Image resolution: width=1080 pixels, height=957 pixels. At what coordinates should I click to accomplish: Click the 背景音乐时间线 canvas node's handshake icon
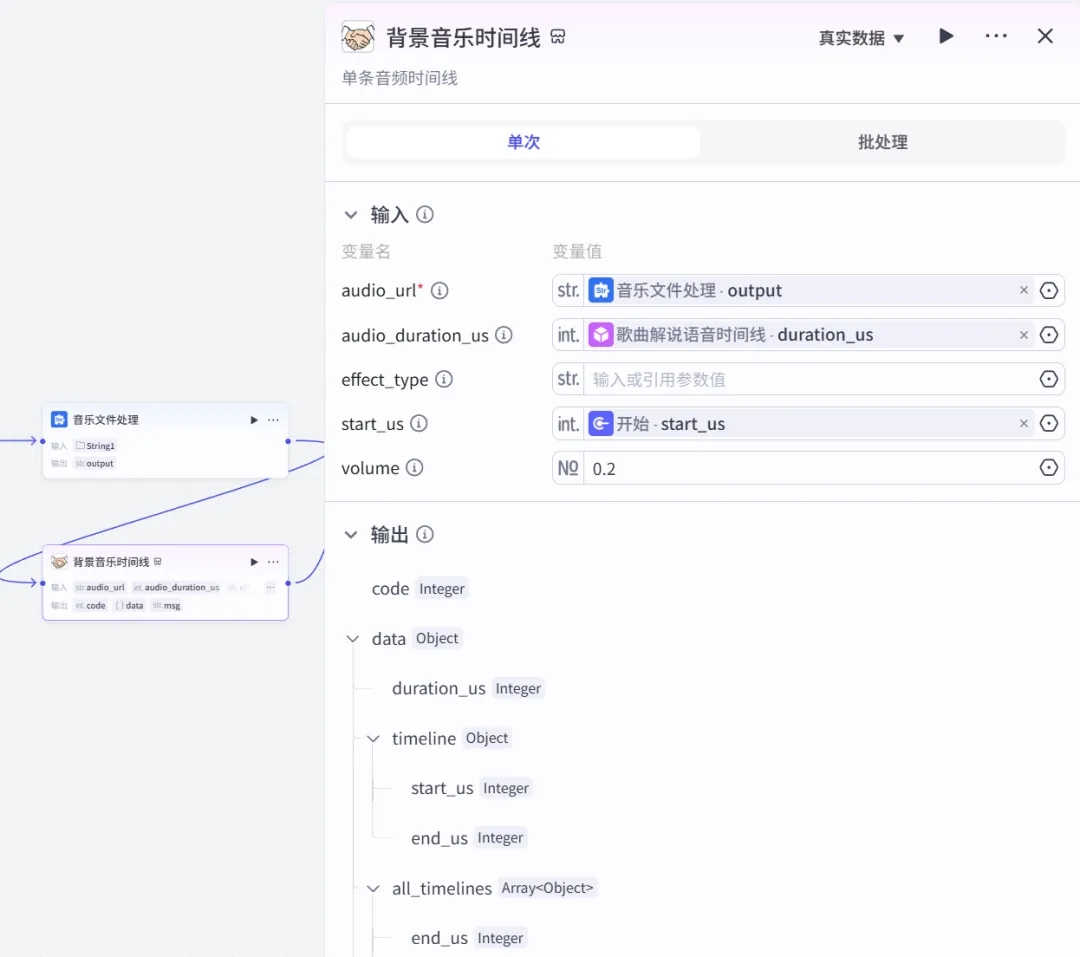point(59,562)
